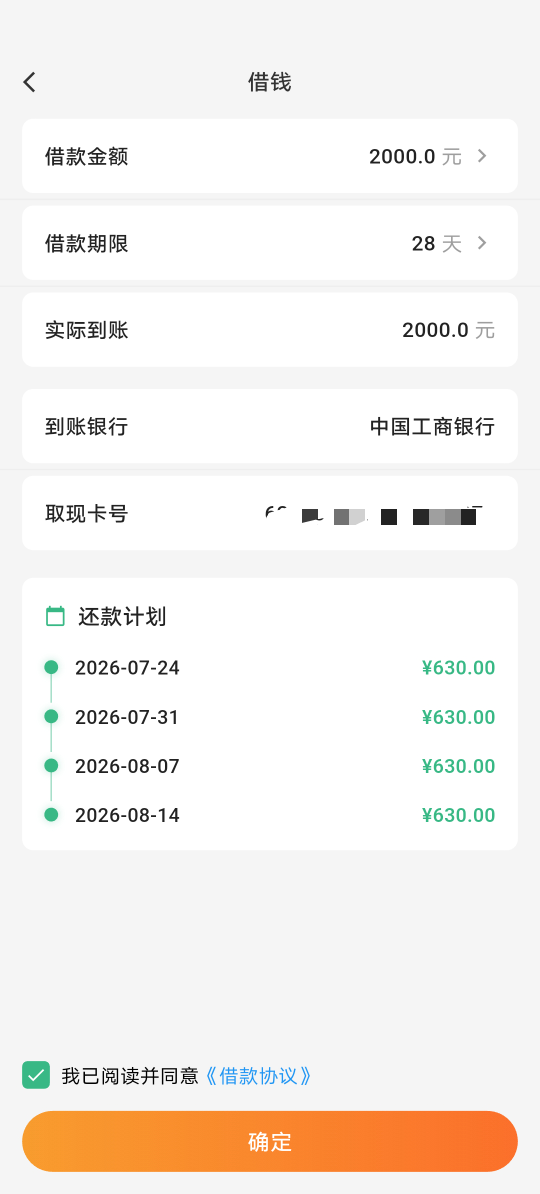Viewport: 540px width, 1194px height.
Task: Open the 借款期限 row
Action: pyautogui.click(x=270, y=243)
